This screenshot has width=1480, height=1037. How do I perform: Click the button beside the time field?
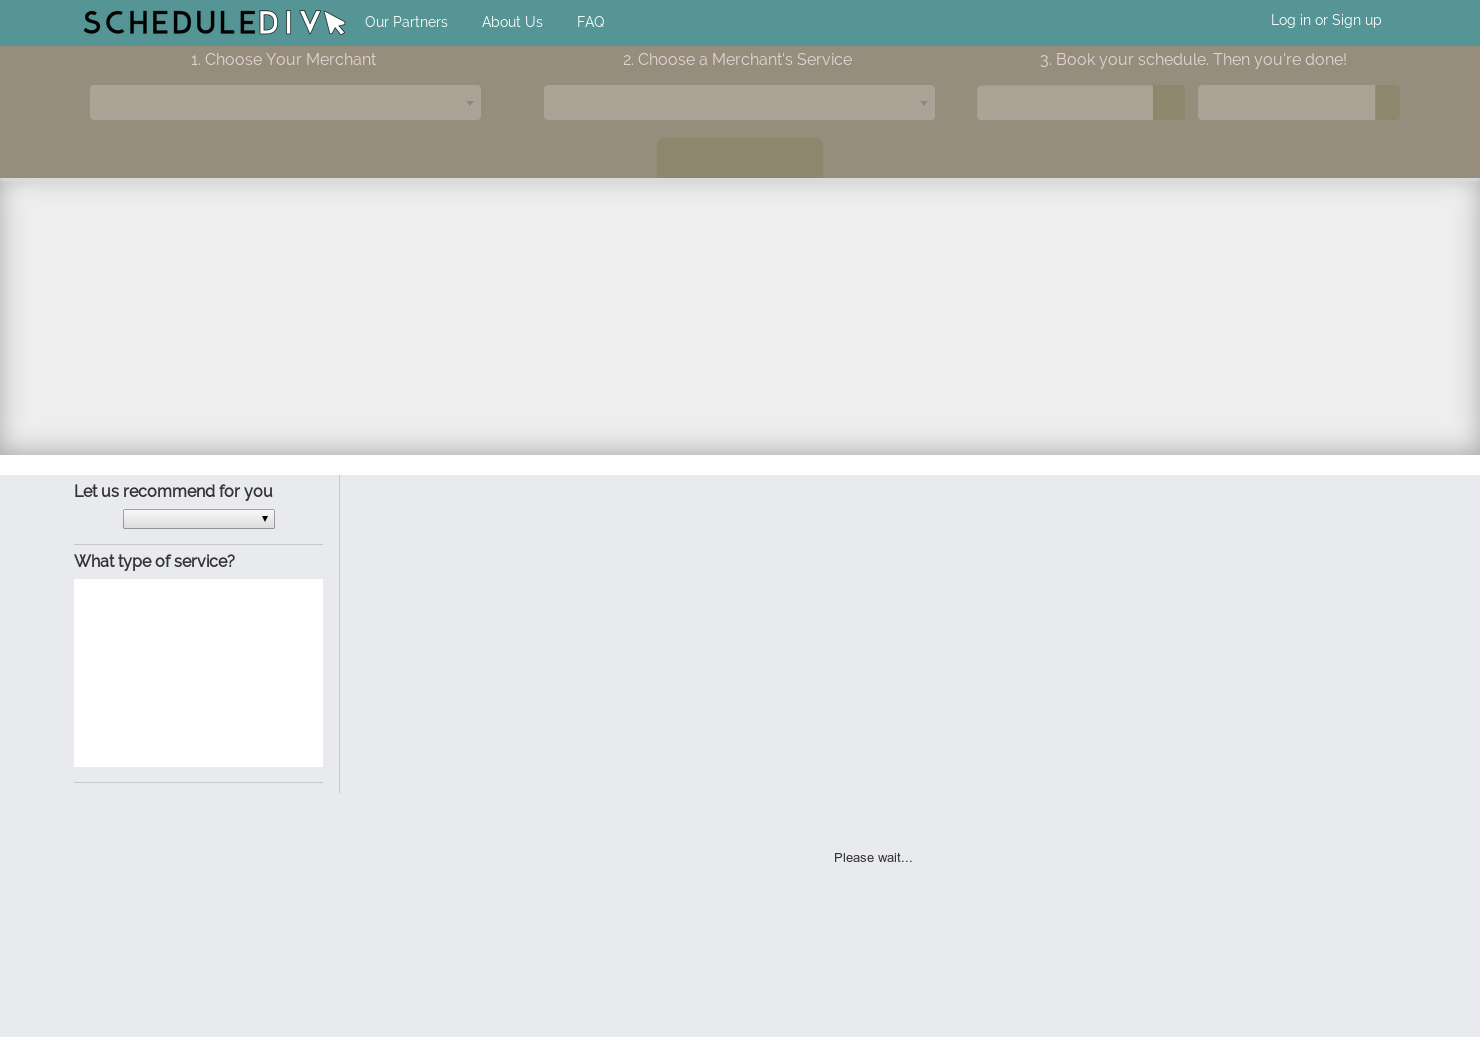pos(1387,102)
